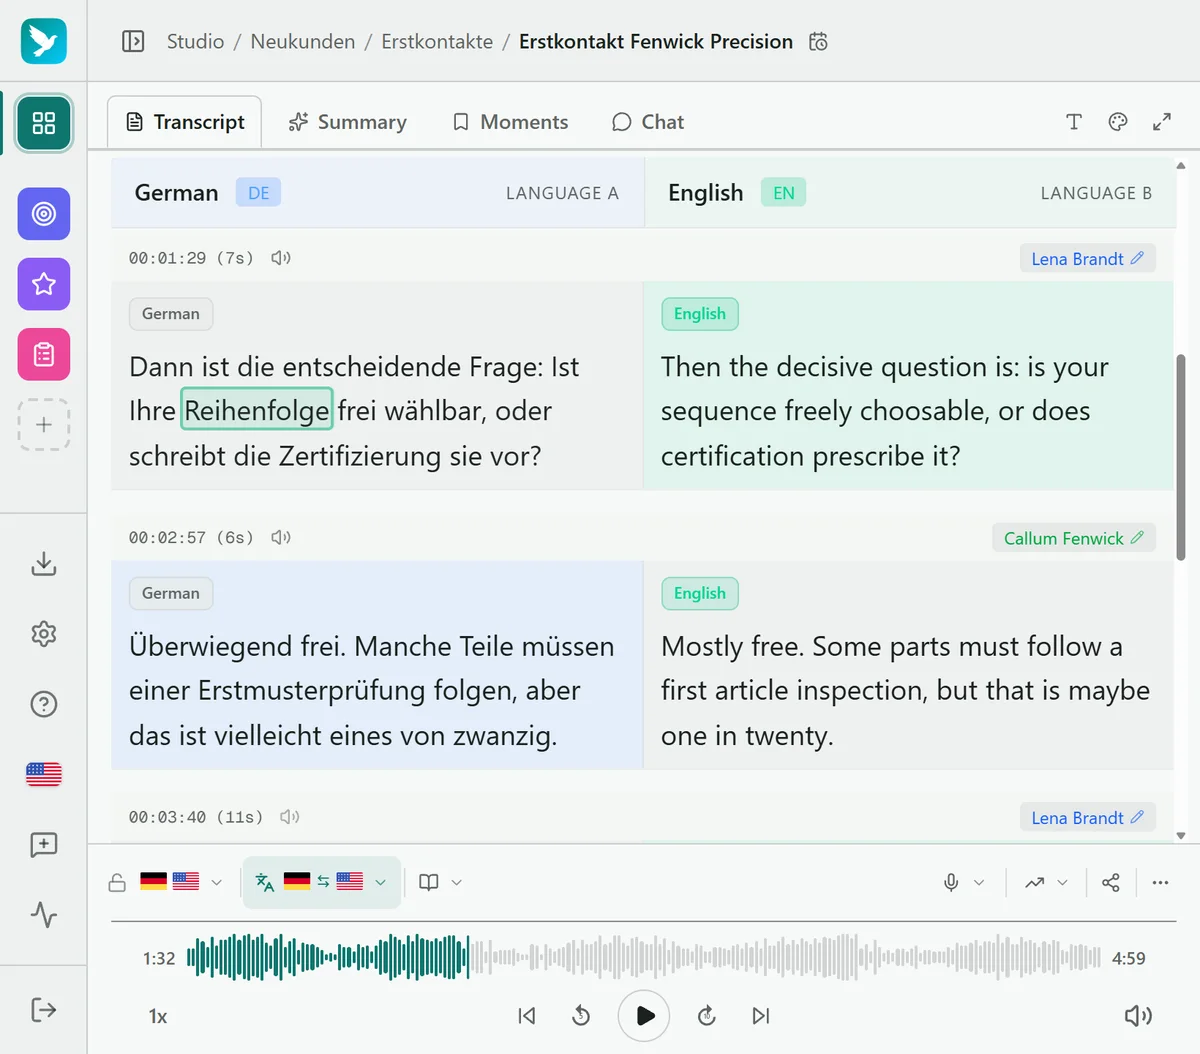
Task: Click the highlighted word Reihenfolge
Action: tap(257, 410)
